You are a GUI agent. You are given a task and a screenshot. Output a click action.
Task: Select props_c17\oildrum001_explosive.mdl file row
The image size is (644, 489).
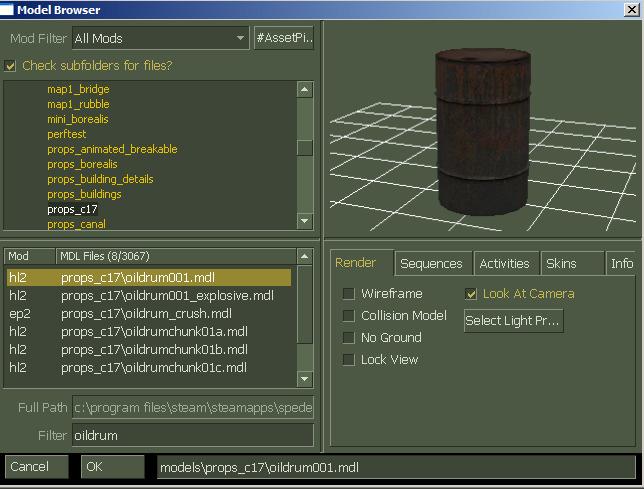pos(149,296)
